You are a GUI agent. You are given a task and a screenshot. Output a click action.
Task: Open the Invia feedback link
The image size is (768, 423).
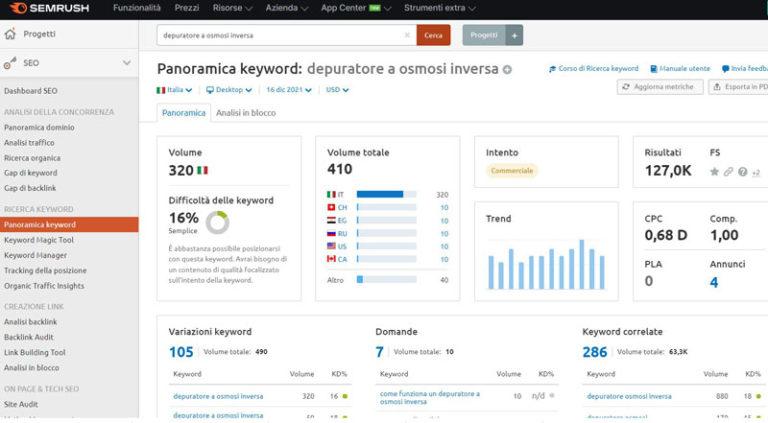(744, 69)
